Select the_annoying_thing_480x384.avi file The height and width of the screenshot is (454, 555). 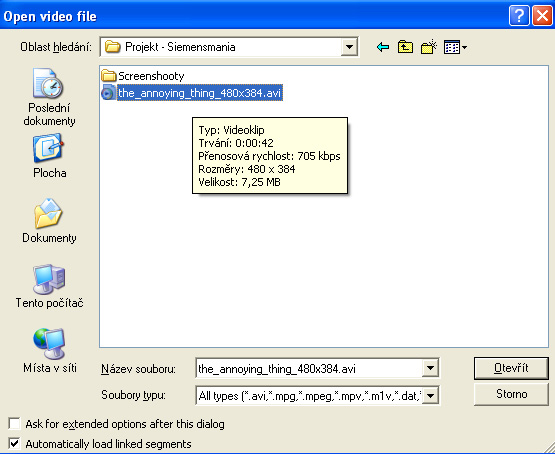tap(192, 93)
